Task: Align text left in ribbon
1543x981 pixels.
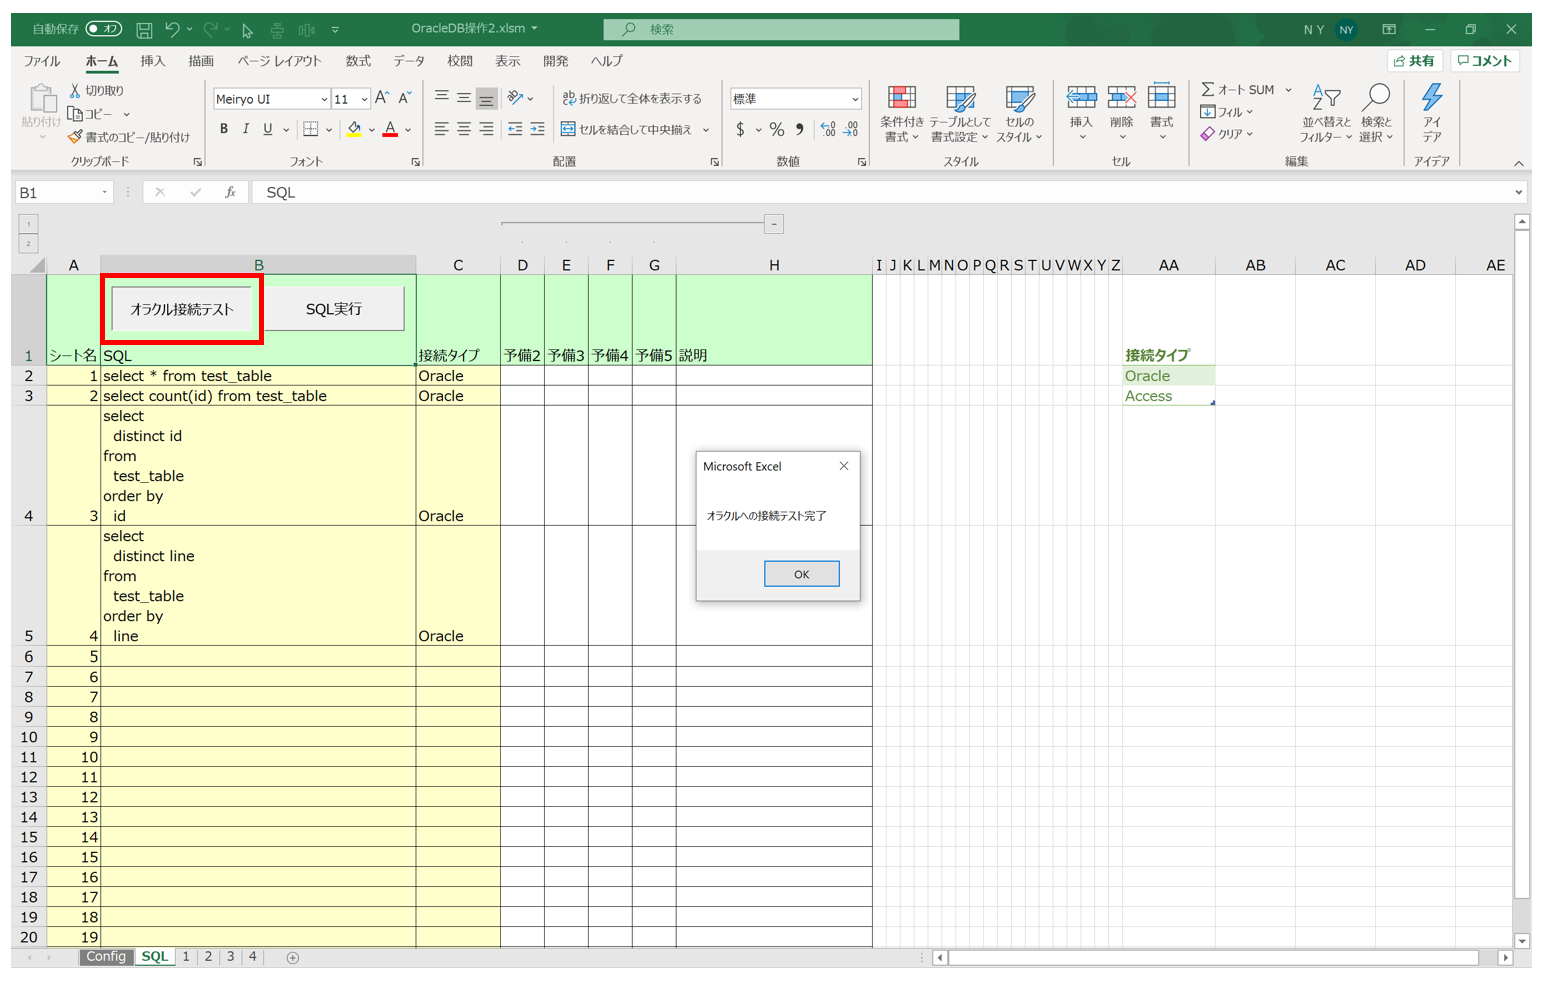Action: (x=441, y=129)
